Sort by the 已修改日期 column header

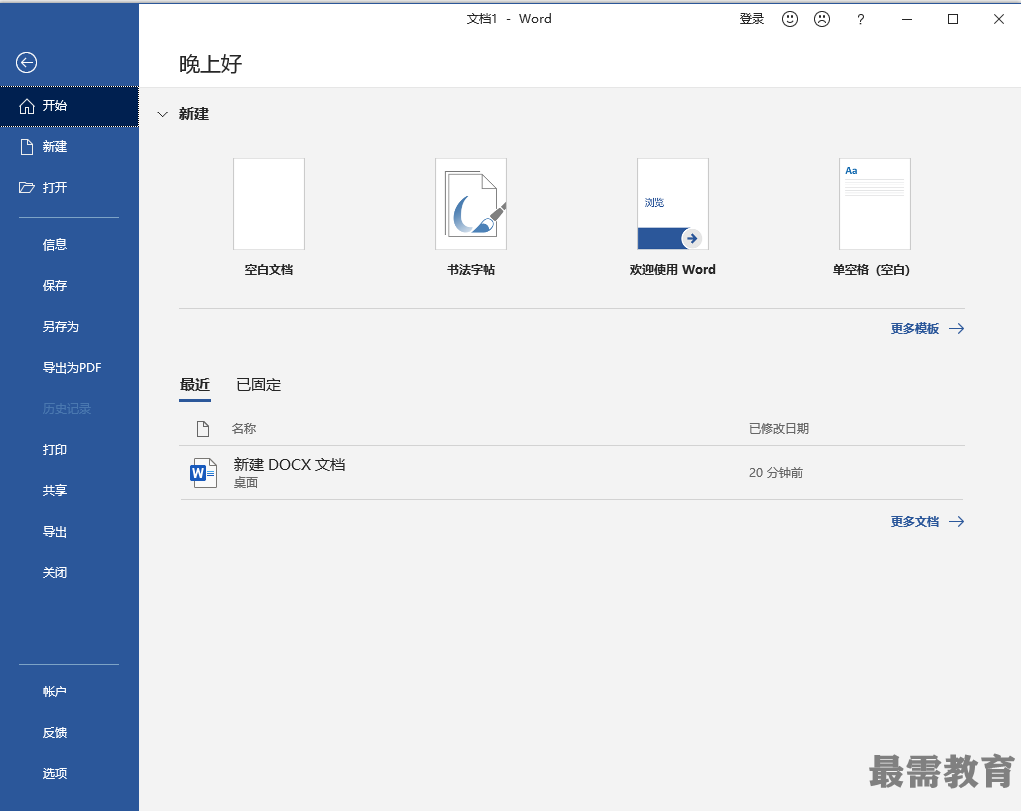[x=779, y=429]
